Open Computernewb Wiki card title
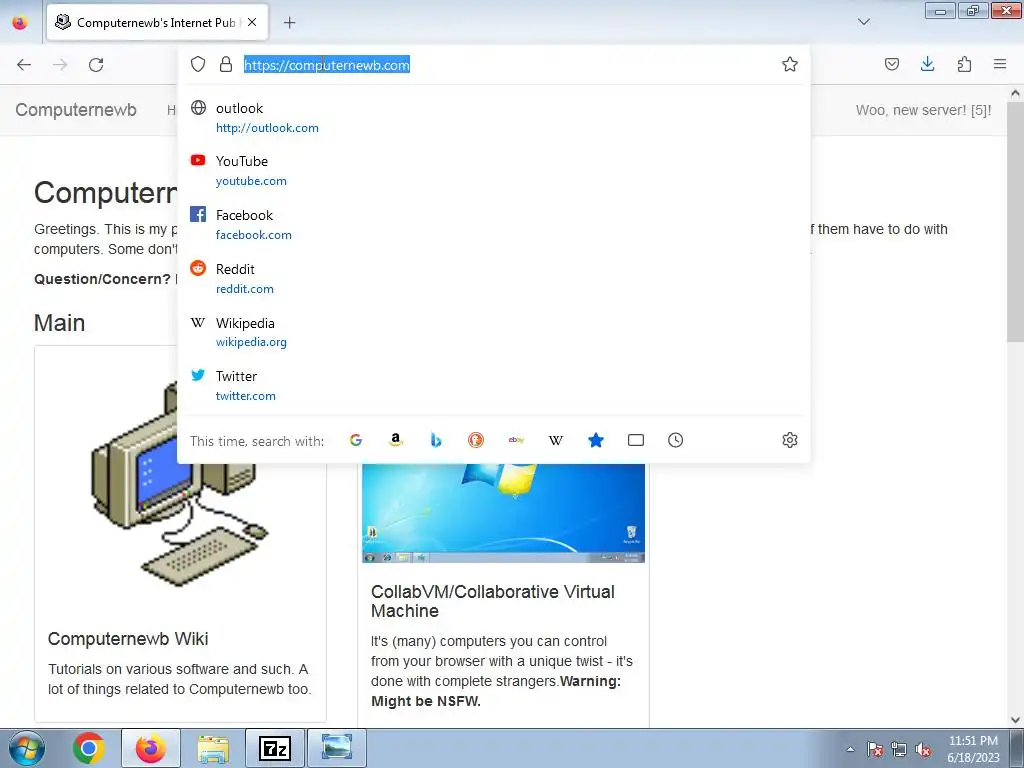The width and height of the screenshot is (1024, 768). pyautogui.click(x=128, y=639)
